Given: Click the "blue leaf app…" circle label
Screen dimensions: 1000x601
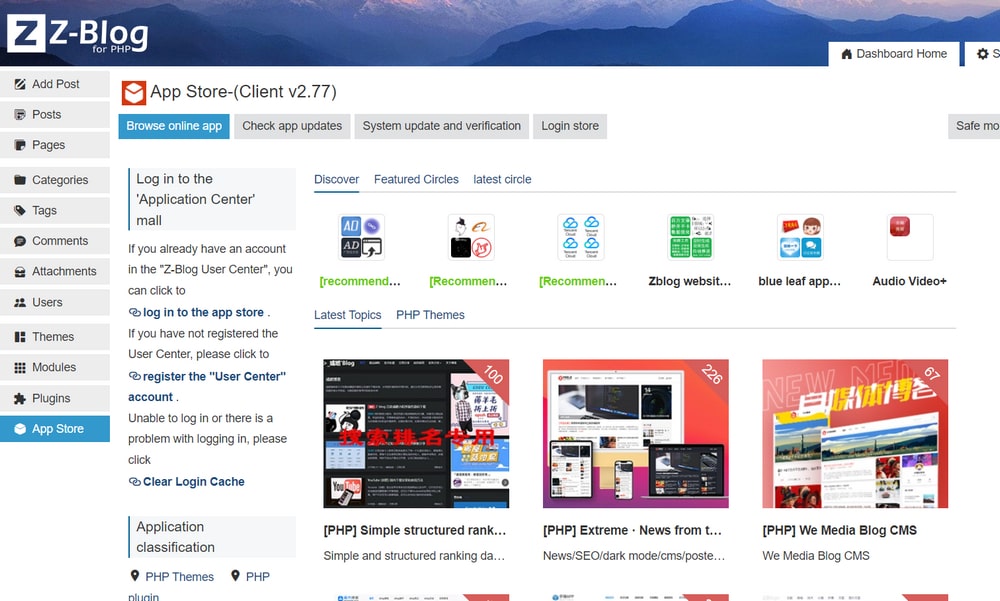Looking at the screenshot, I should click(799, 281).
